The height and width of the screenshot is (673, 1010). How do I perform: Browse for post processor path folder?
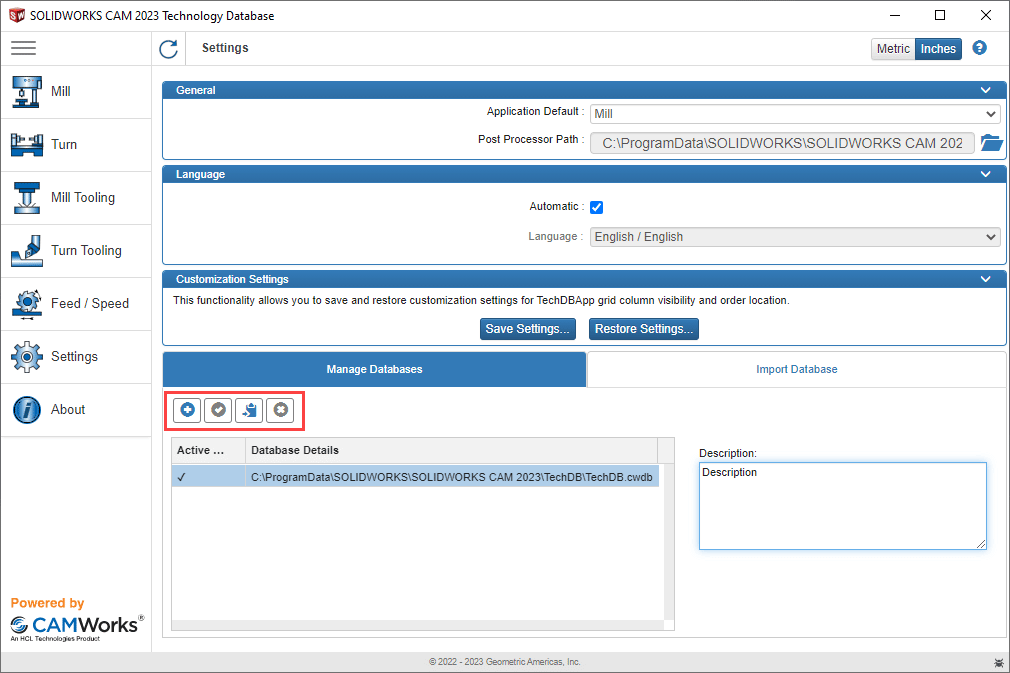coord(991,142)
